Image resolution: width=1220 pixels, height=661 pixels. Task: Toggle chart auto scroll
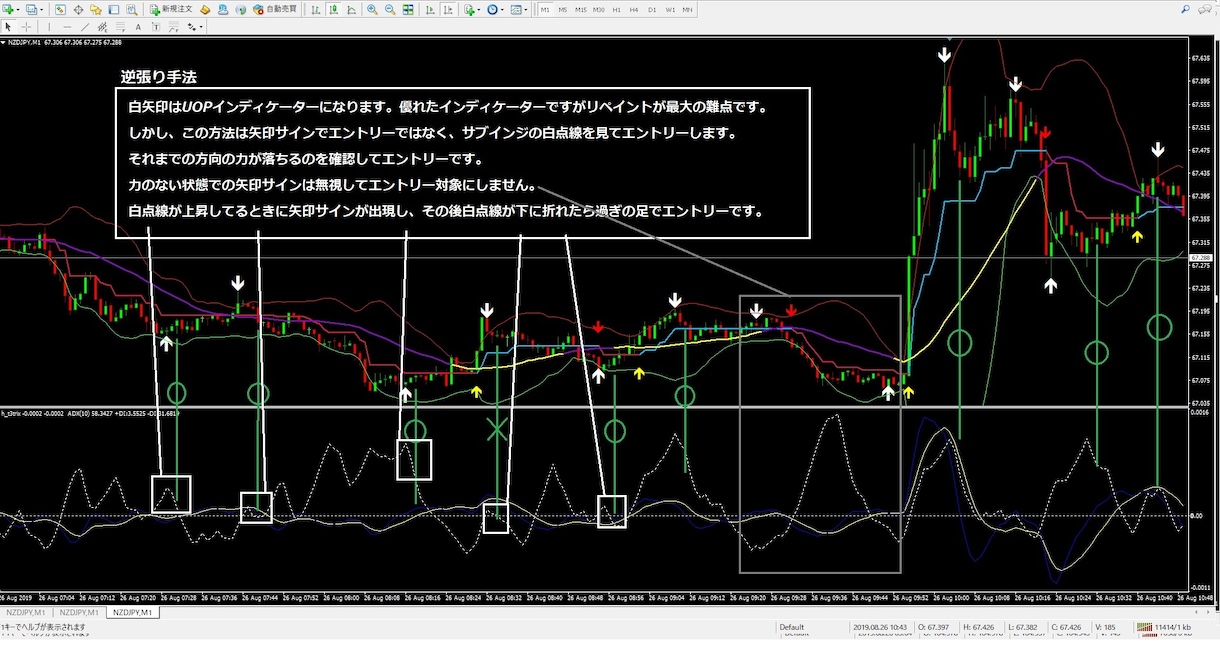click(431, 9)
